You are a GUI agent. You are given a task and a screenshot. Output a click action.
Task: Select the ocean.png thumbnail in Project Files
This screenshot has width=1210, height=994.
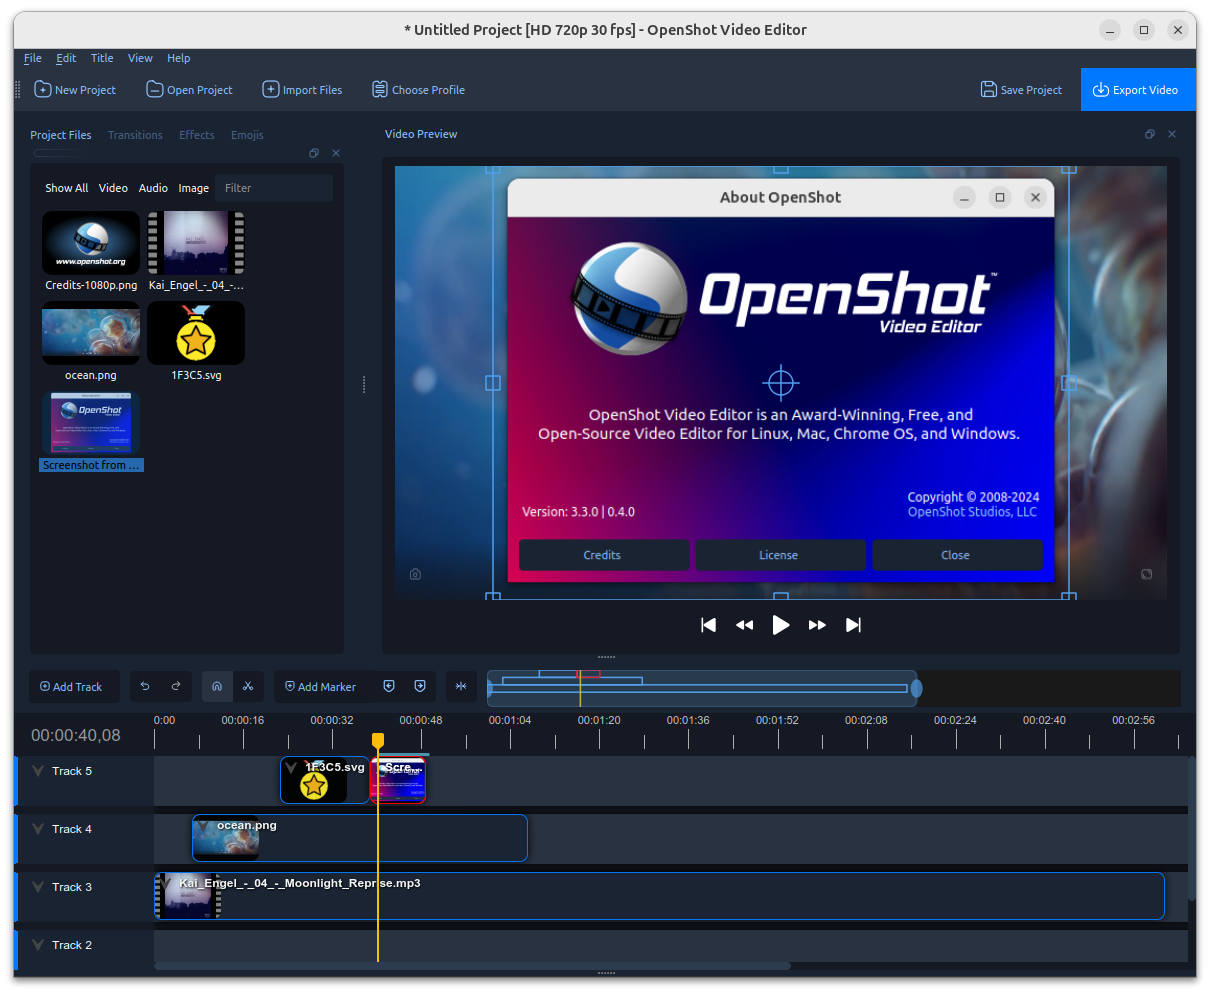[x=91, y=333]
